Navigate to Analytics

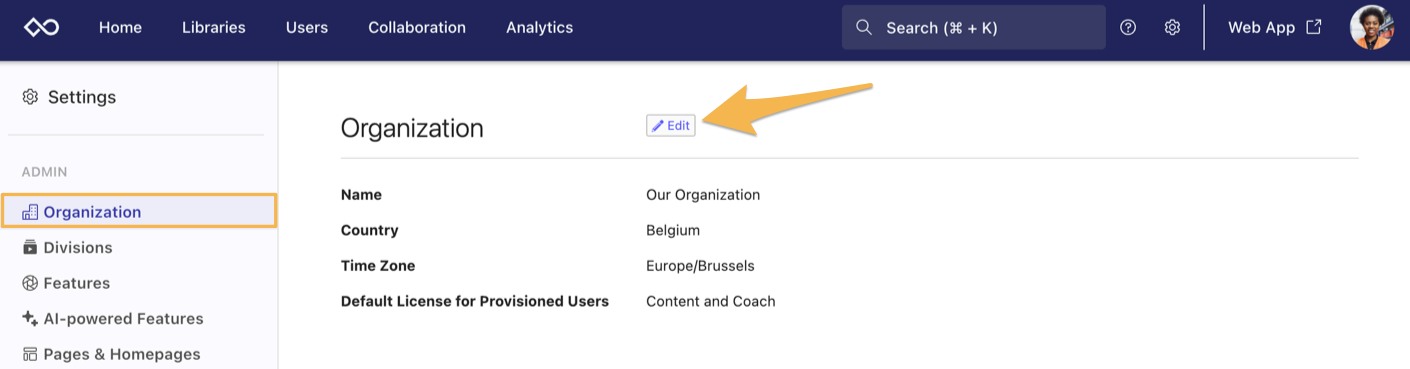click(539, 27)
